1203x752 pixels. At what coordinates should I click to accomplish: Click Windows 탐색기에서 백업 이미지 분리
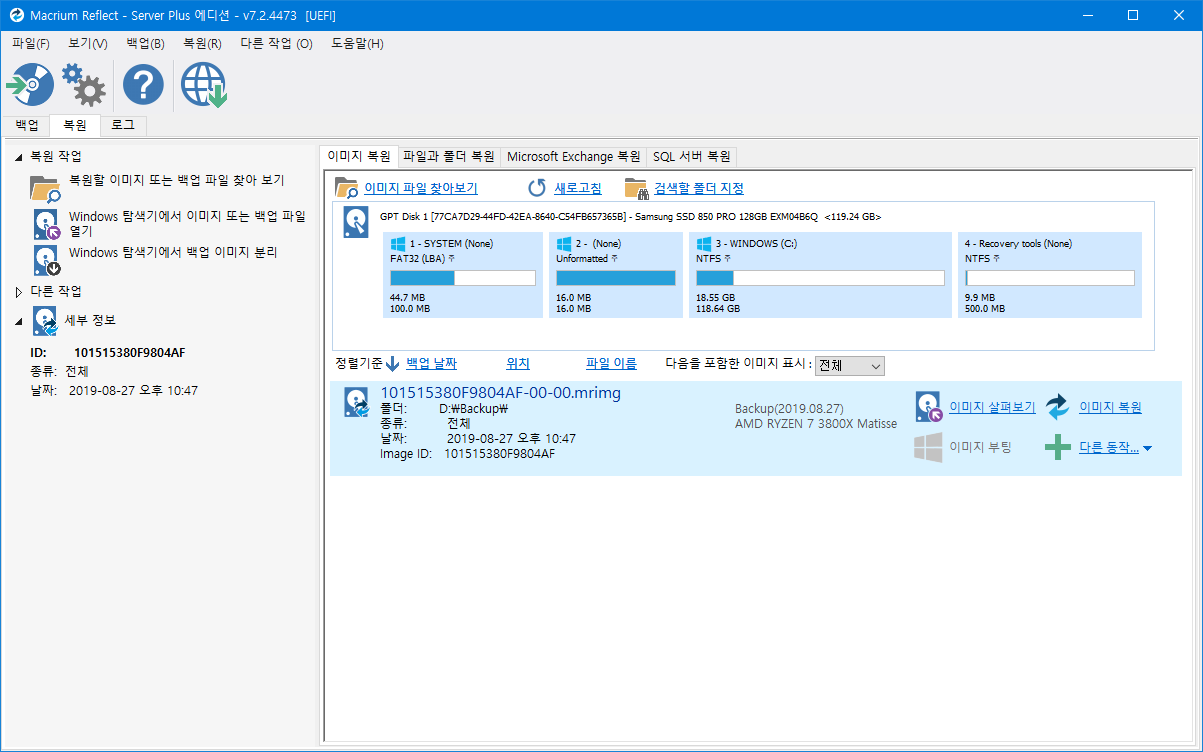[173, 253]
